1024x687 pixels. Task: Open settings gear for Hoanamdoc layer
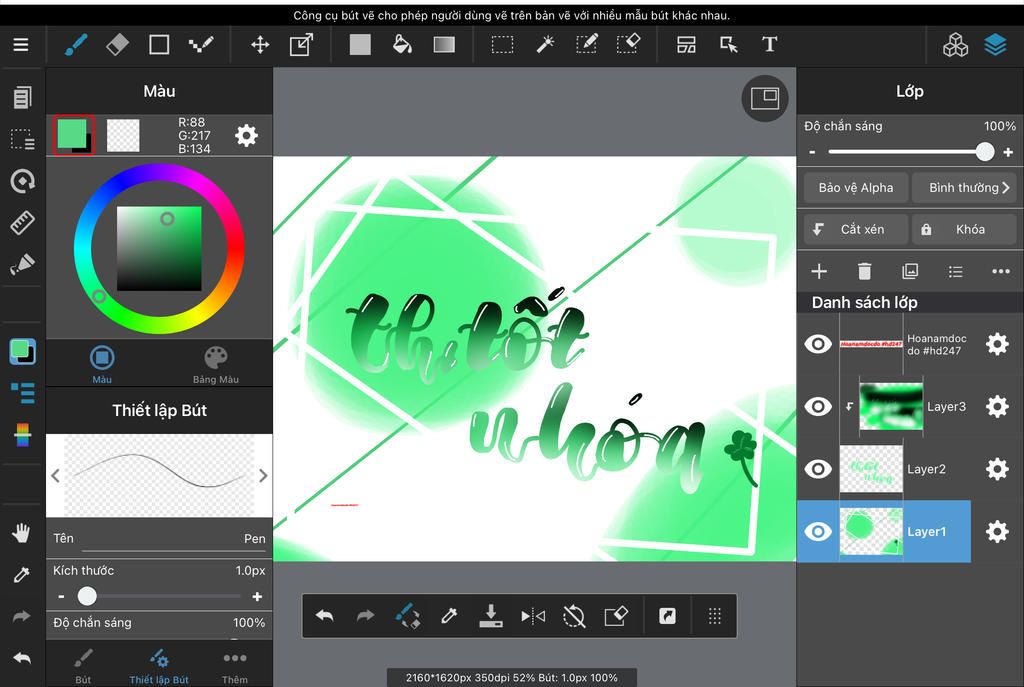tap(997, 344)
